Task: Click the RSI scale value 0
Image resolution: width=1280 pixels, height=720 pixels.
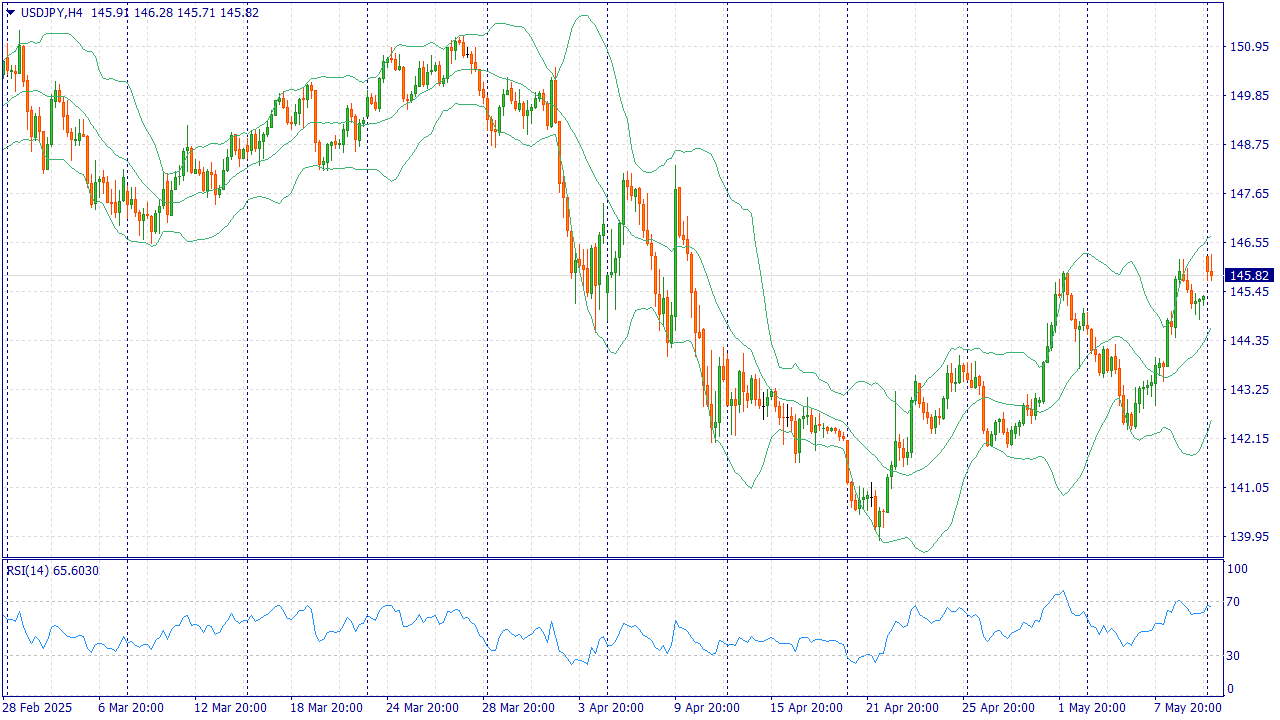Action: [1231, 689]
